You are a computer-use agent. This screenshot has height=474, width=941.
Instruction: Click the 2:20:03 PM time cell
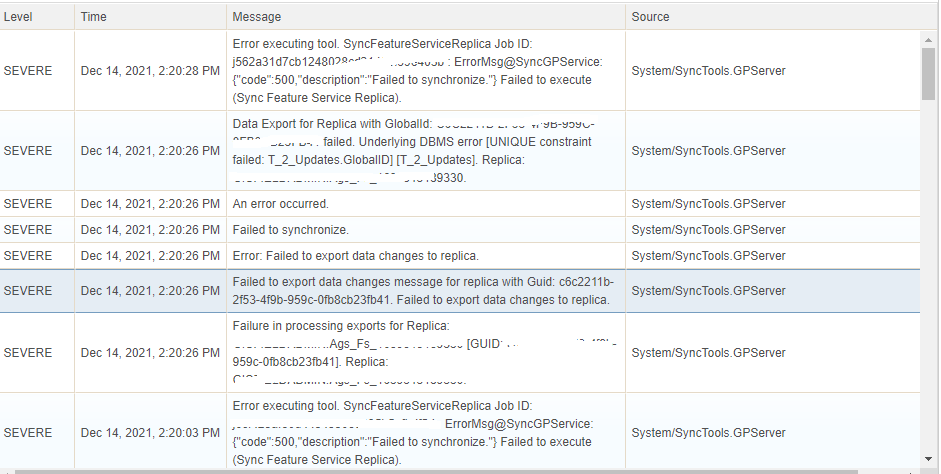click(x=150, y=433)
